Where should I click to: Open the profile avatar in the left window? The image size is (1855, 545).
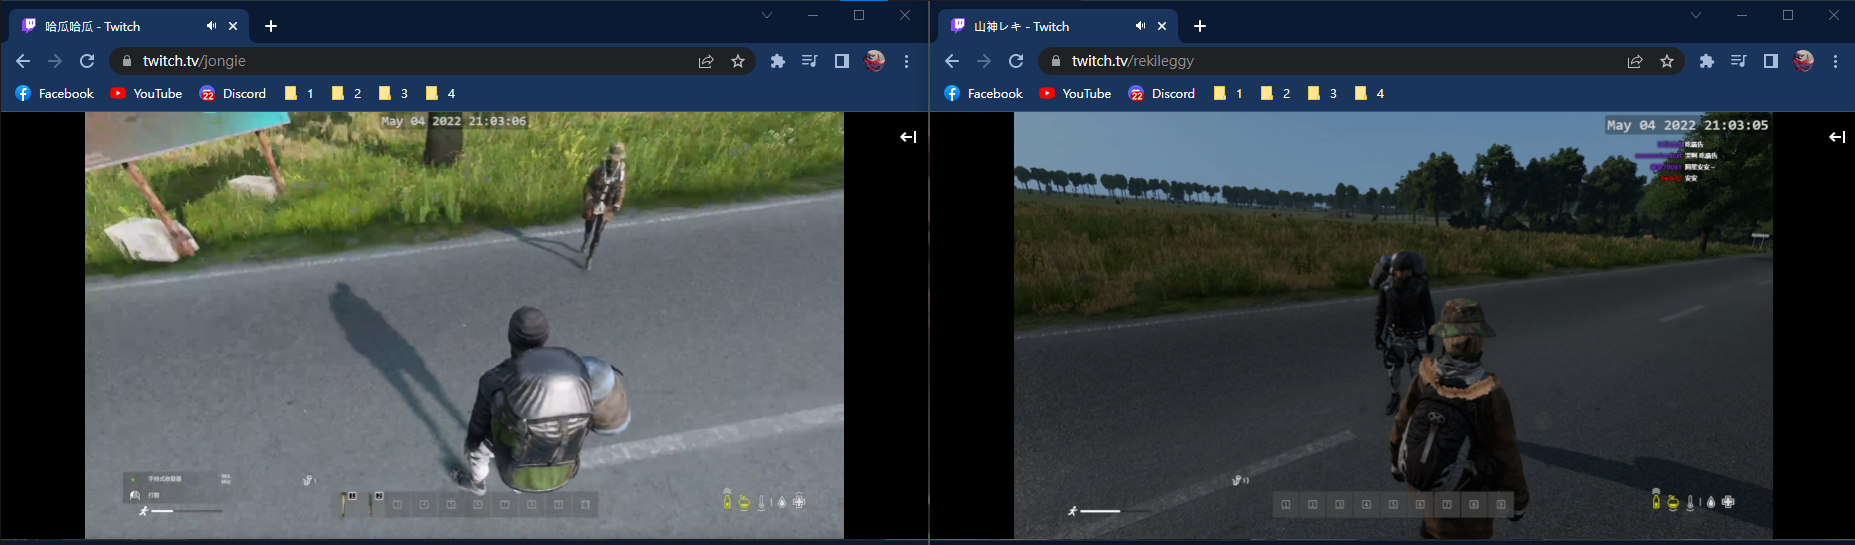(874, 61)
